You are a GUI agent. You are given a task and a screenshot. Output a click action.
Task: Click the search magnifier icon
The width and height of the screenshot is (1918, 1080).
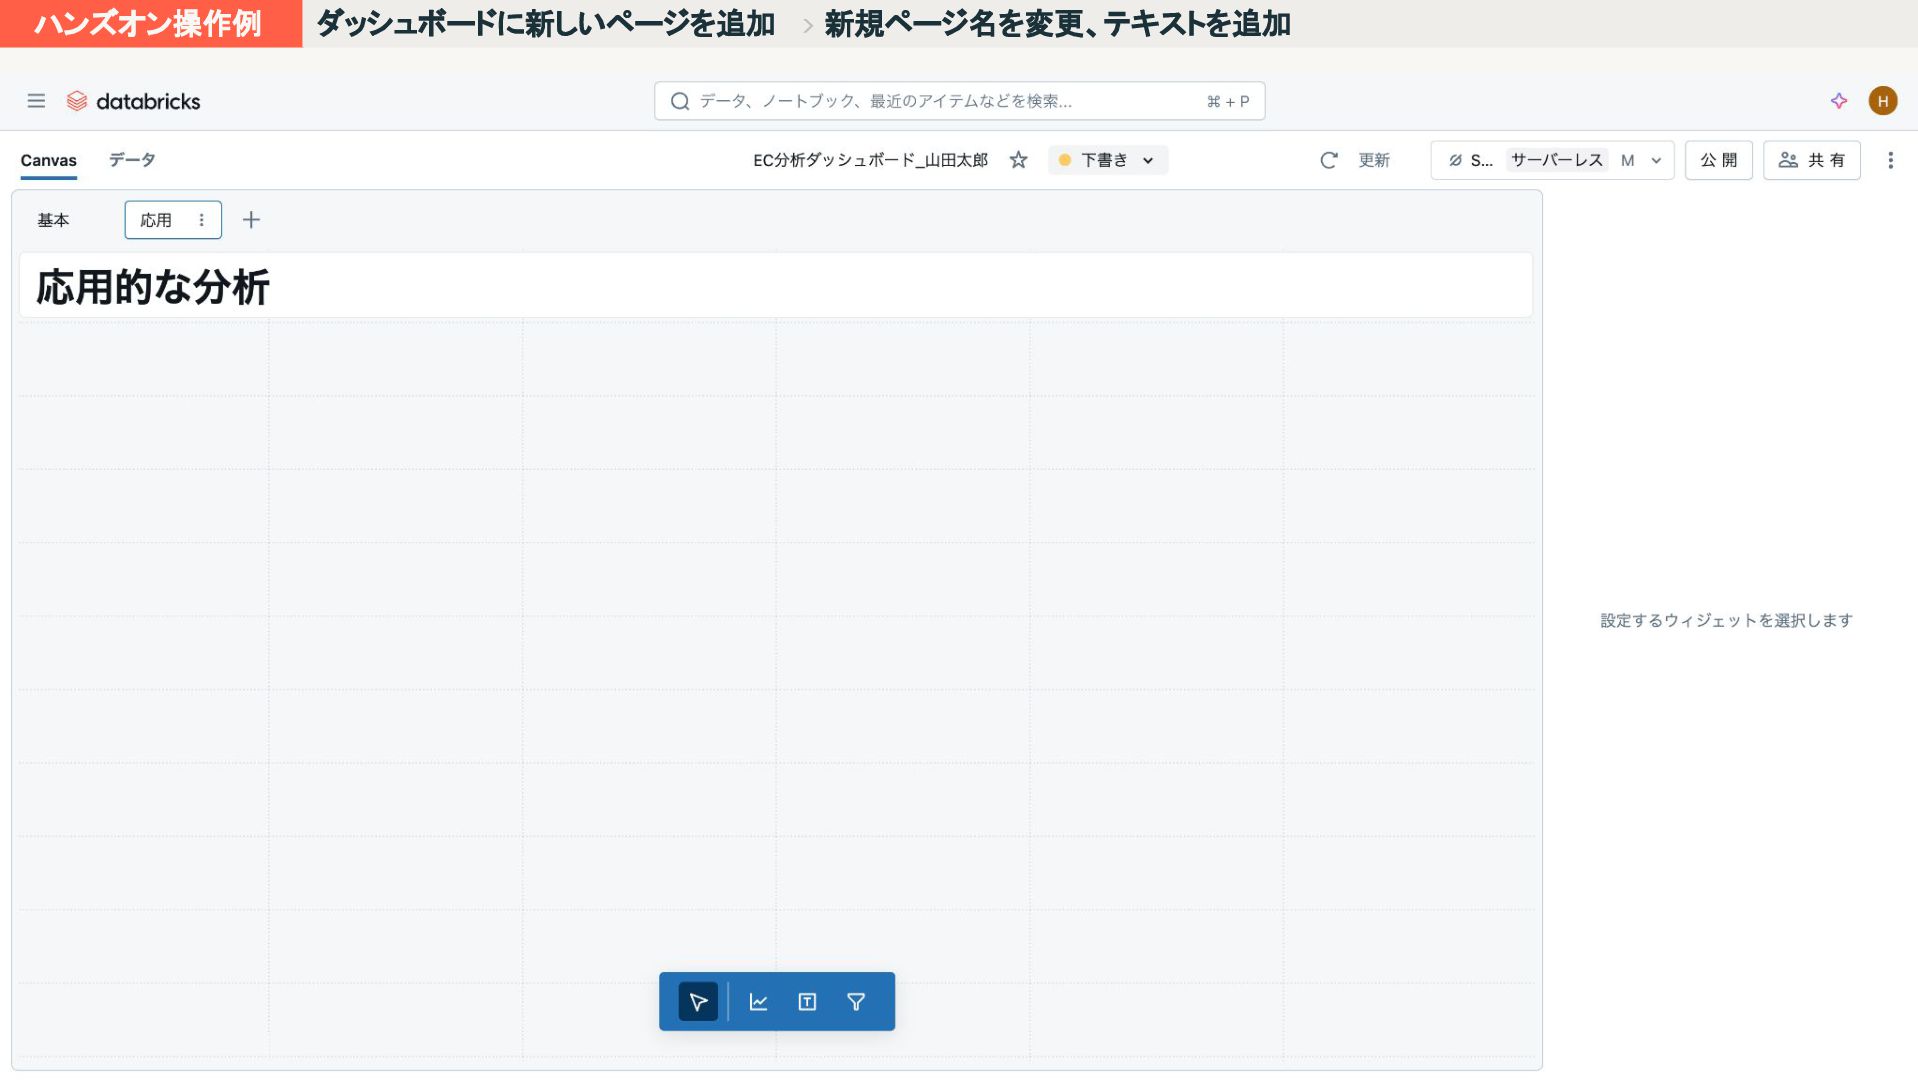tap(680, 101)
